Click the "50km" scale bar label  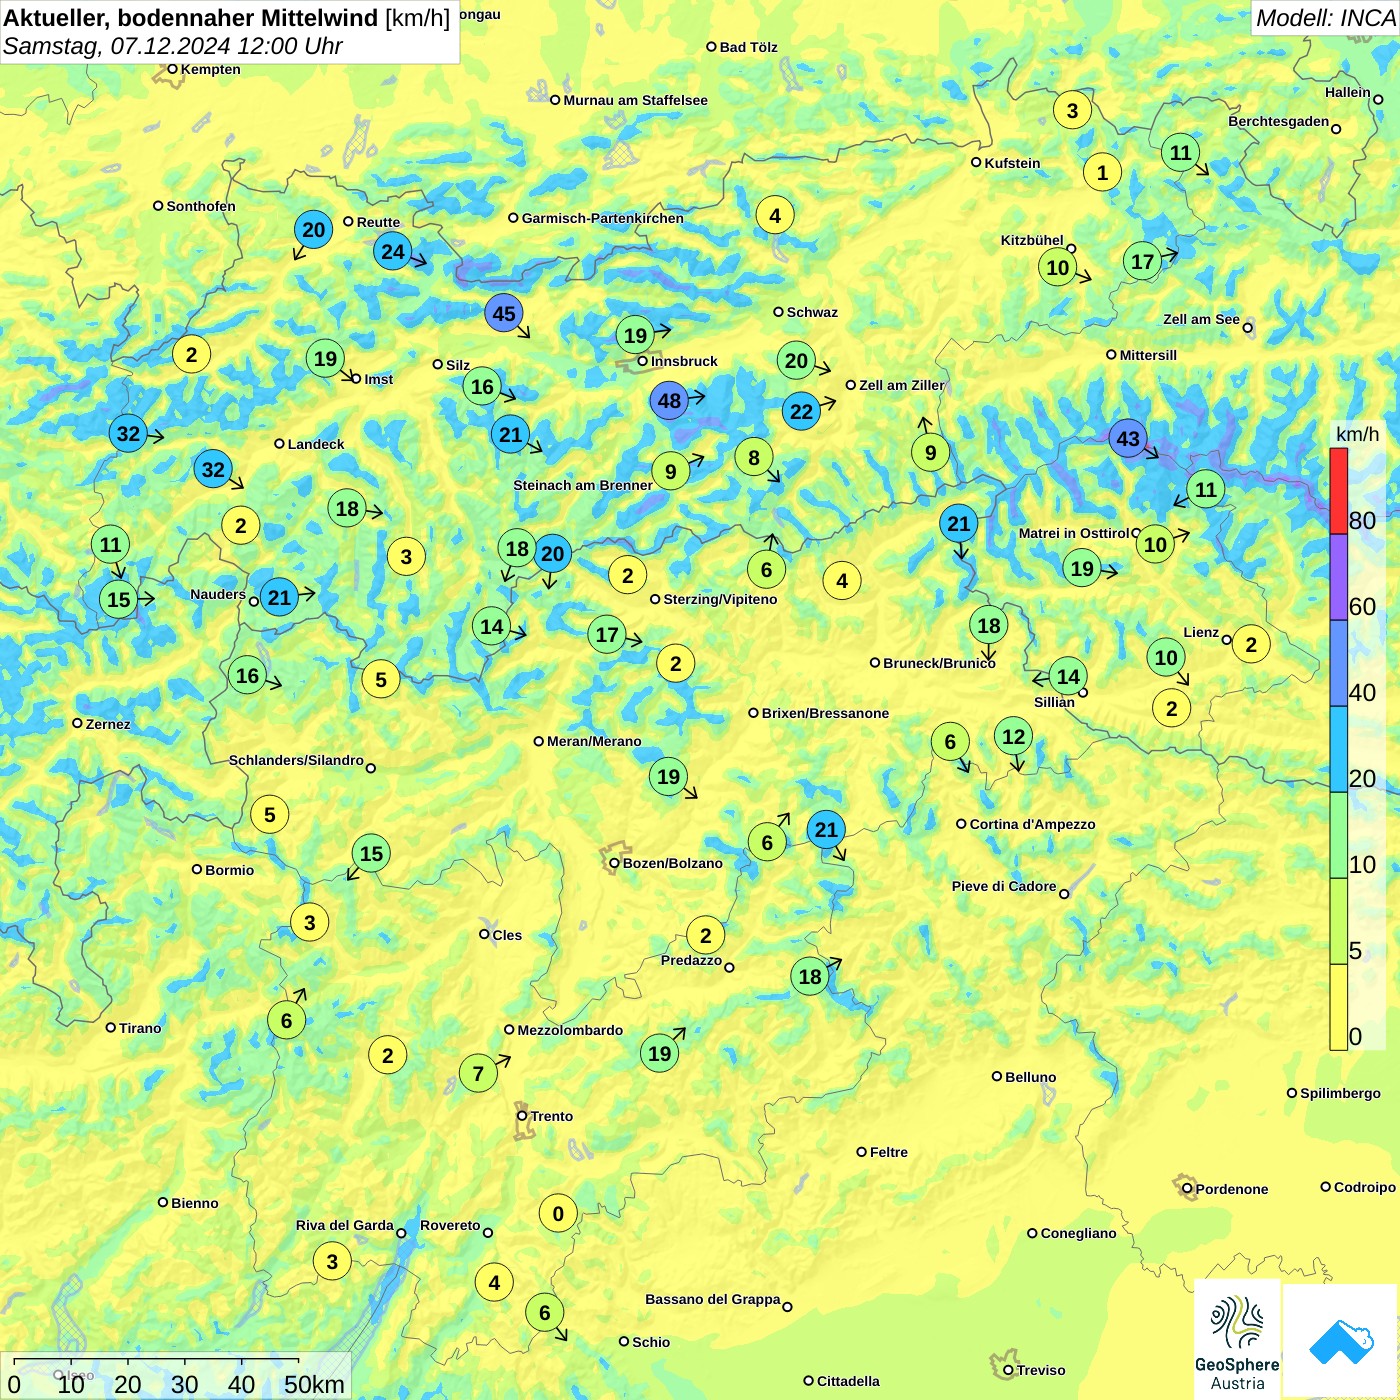(314, 1385)
